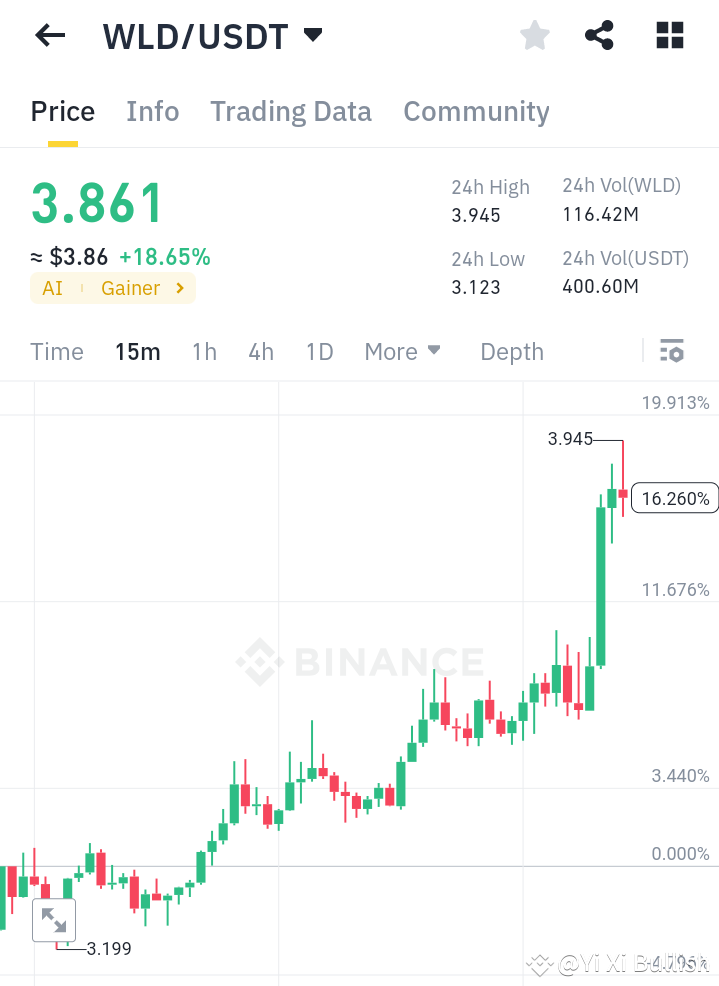Select the 15m interval

pyautogui.click(x=137, y=351)
